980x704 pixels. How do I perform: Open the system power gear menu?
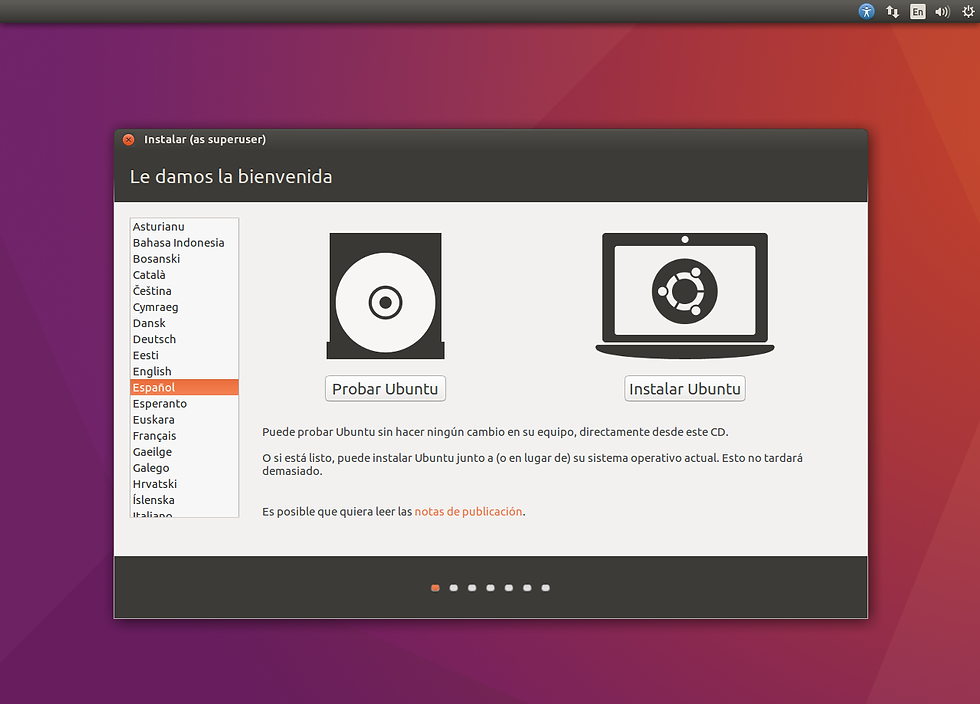pyautogui.click(x=968, y=11)
